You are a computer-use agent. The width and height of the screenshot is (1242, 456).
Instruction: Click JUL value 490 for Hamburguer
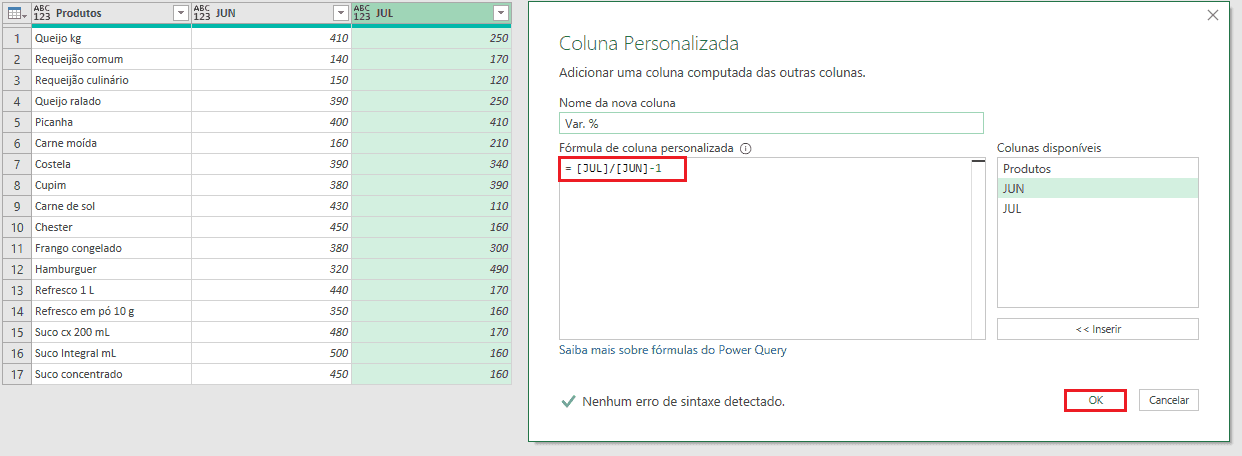pyautogui.click(x=431, y=269)
